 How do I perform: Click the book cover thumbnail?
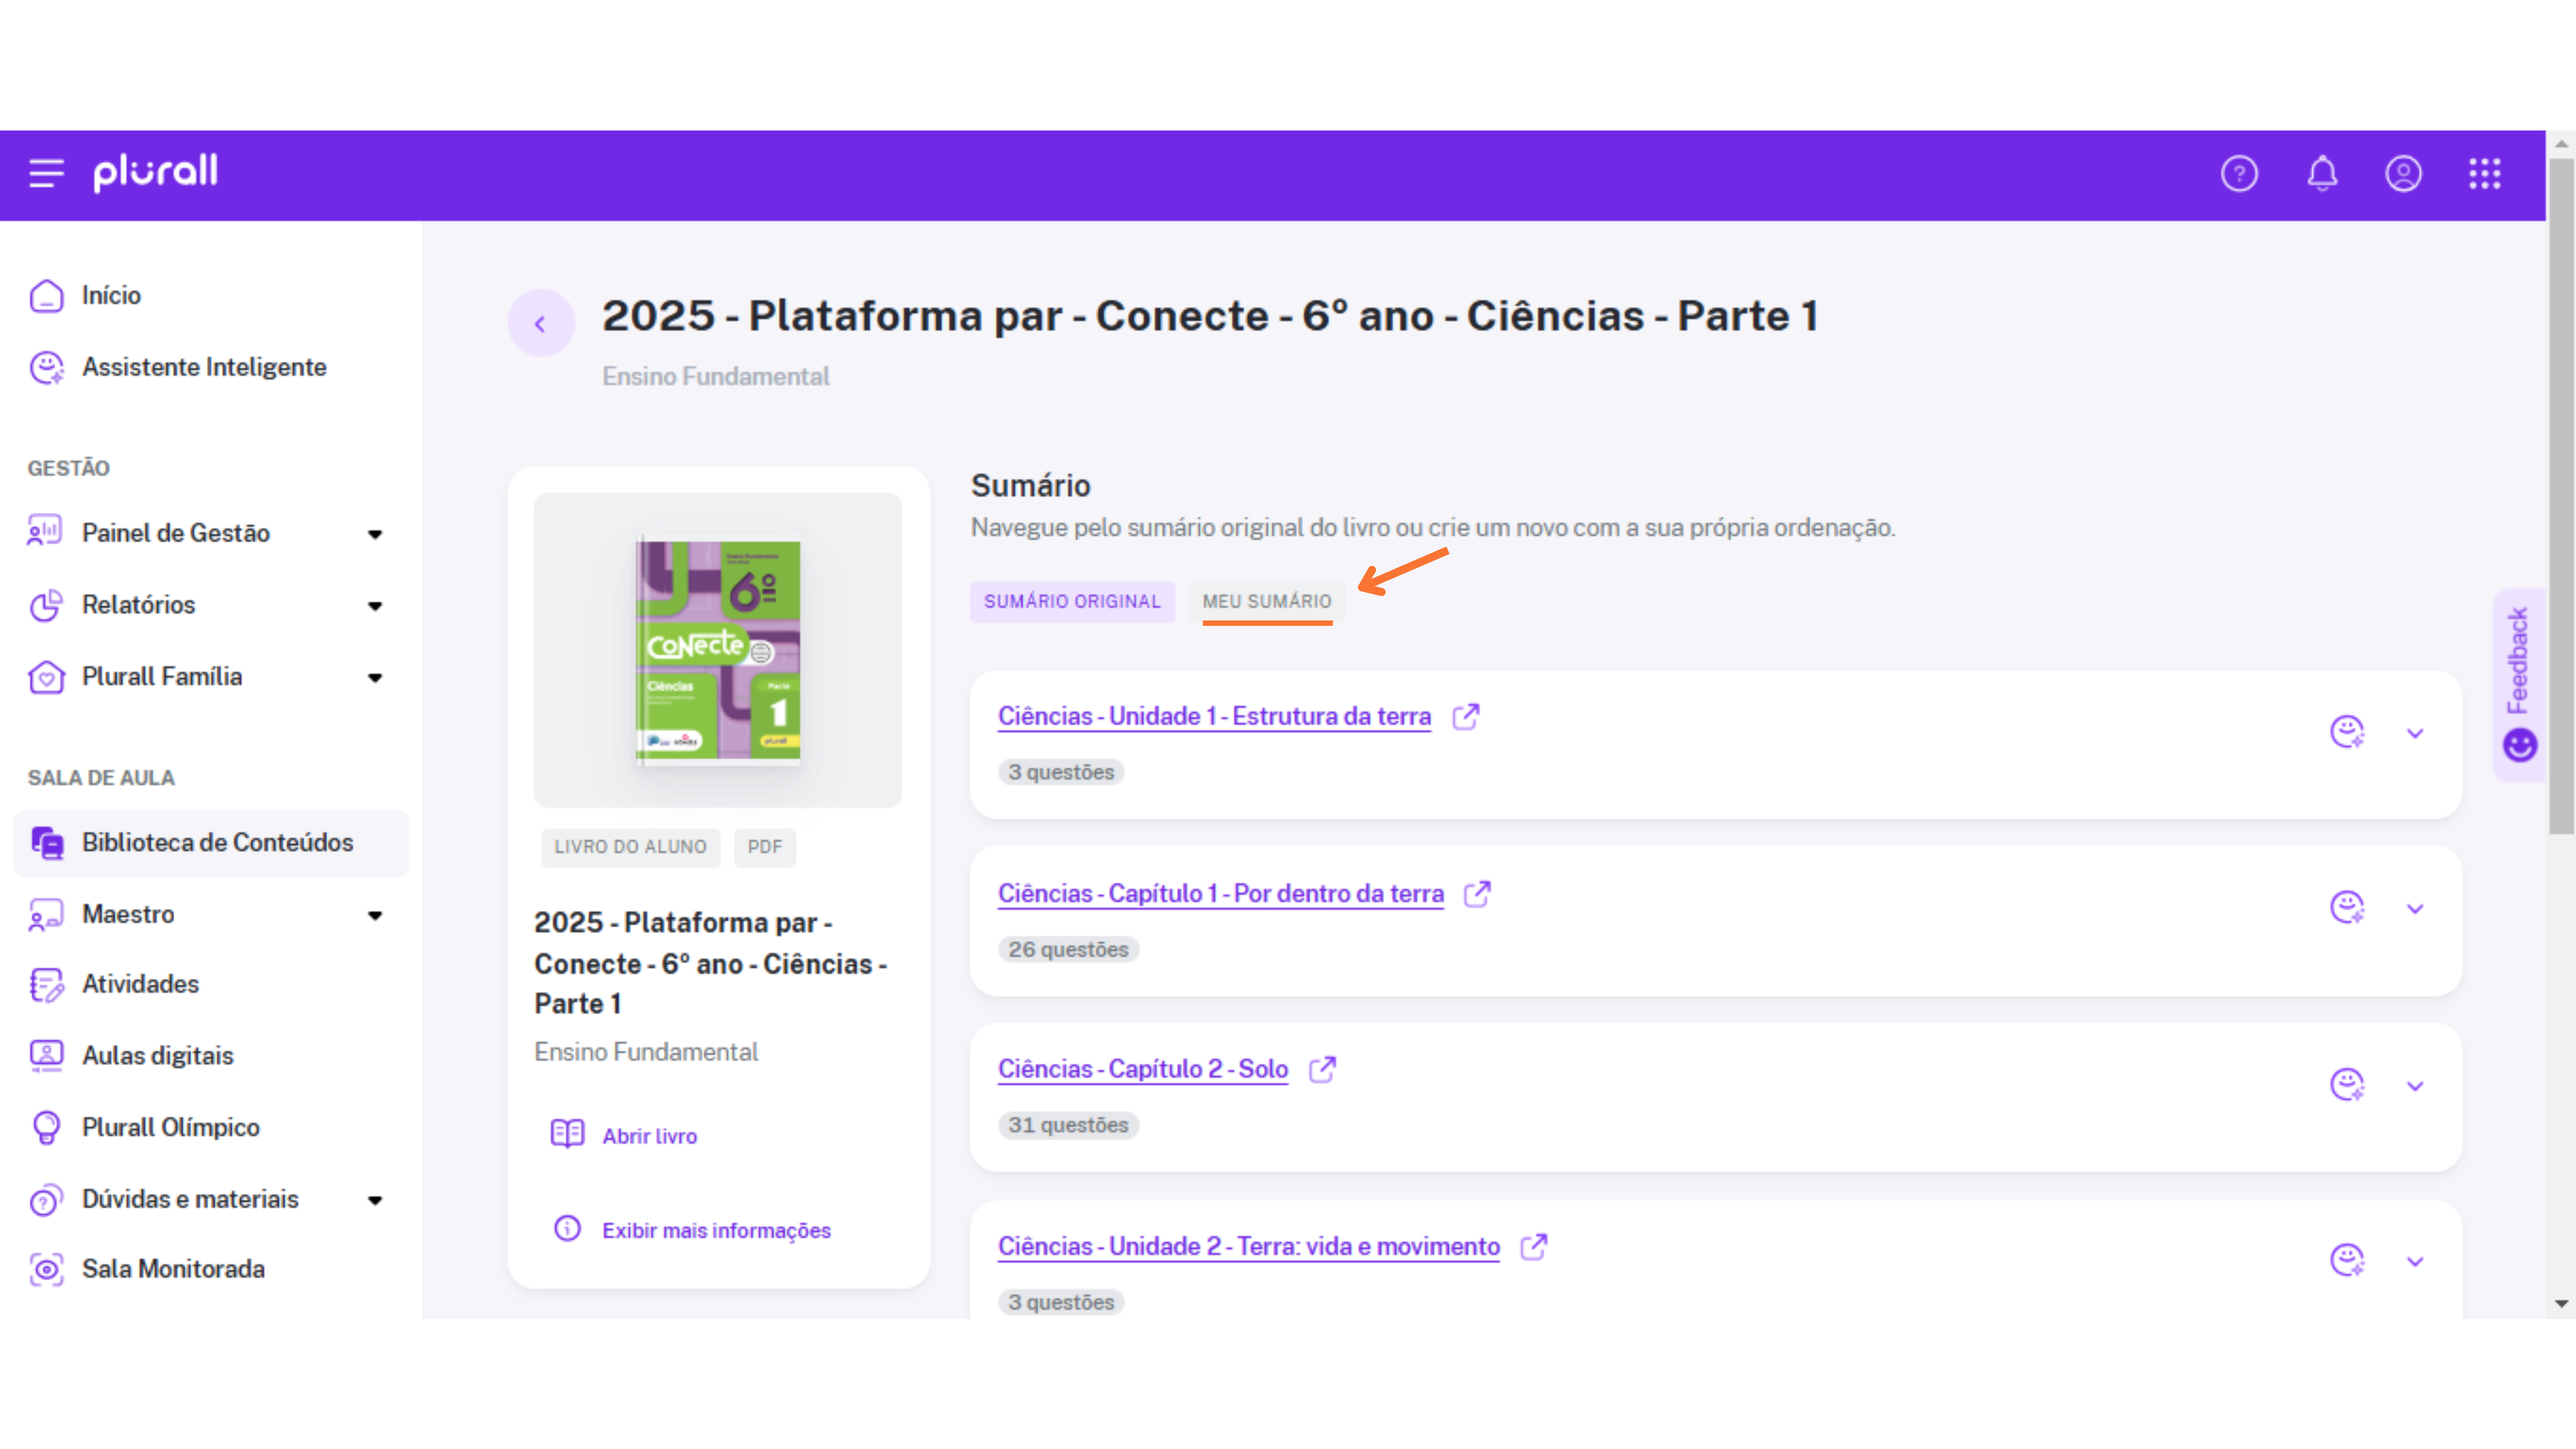(717, 650)
